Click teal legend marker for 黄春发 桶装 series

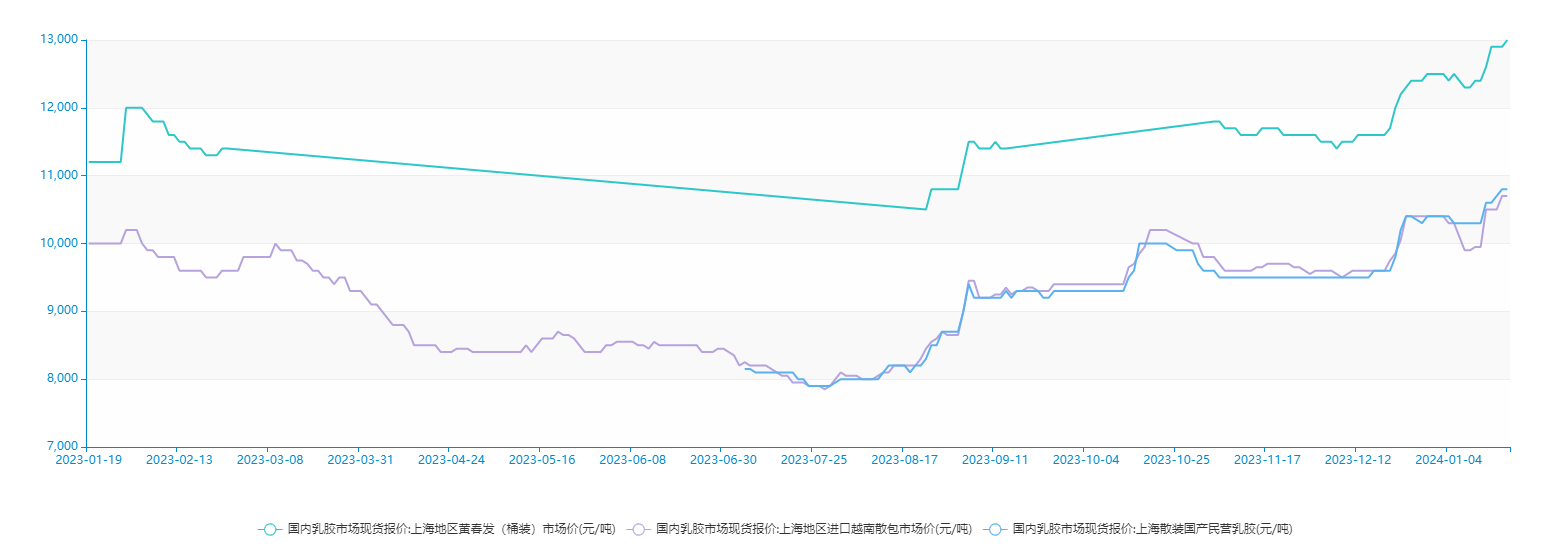269,529
